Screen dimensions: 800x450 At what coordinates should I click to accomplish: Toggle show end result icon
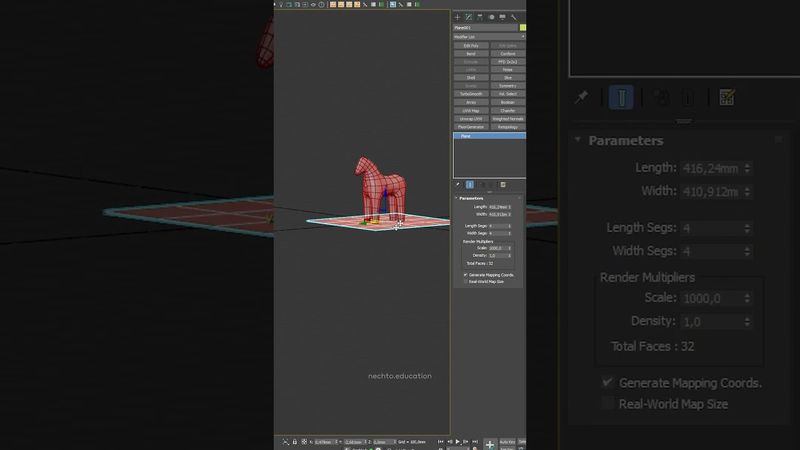point(621,97)
